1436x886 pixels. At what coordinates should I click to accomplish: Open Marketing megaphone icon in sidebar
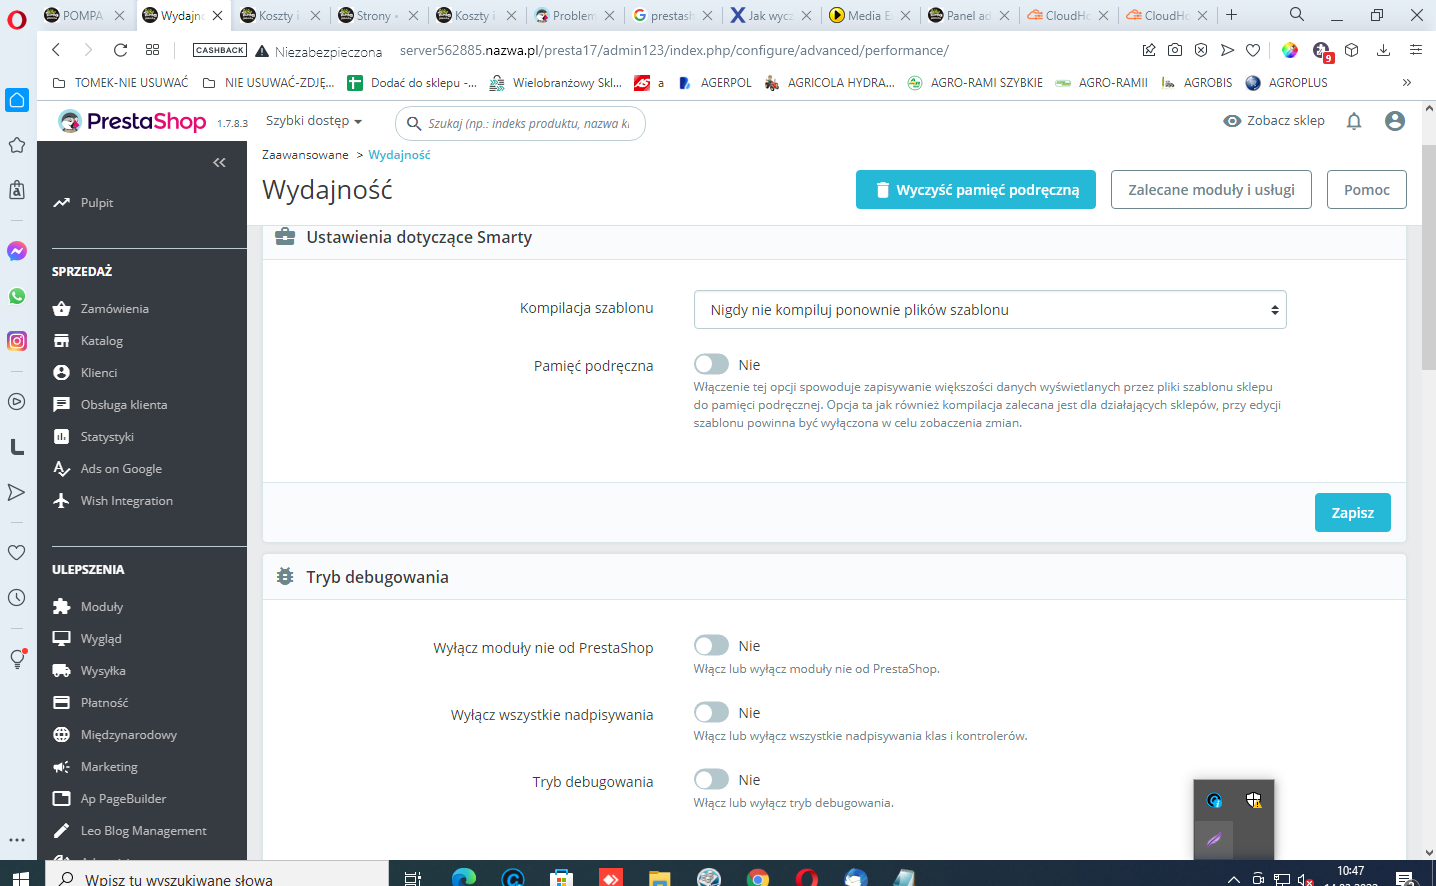(62, 766)
